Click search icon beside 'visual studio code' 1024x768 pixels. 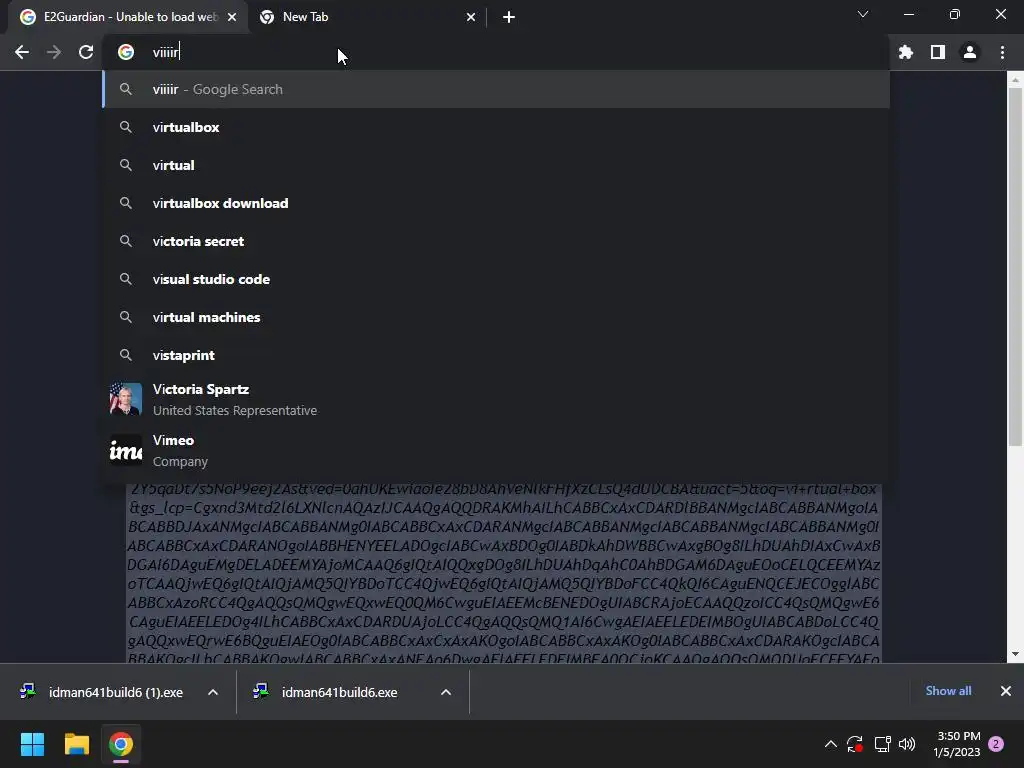click(x=126, y=279)
